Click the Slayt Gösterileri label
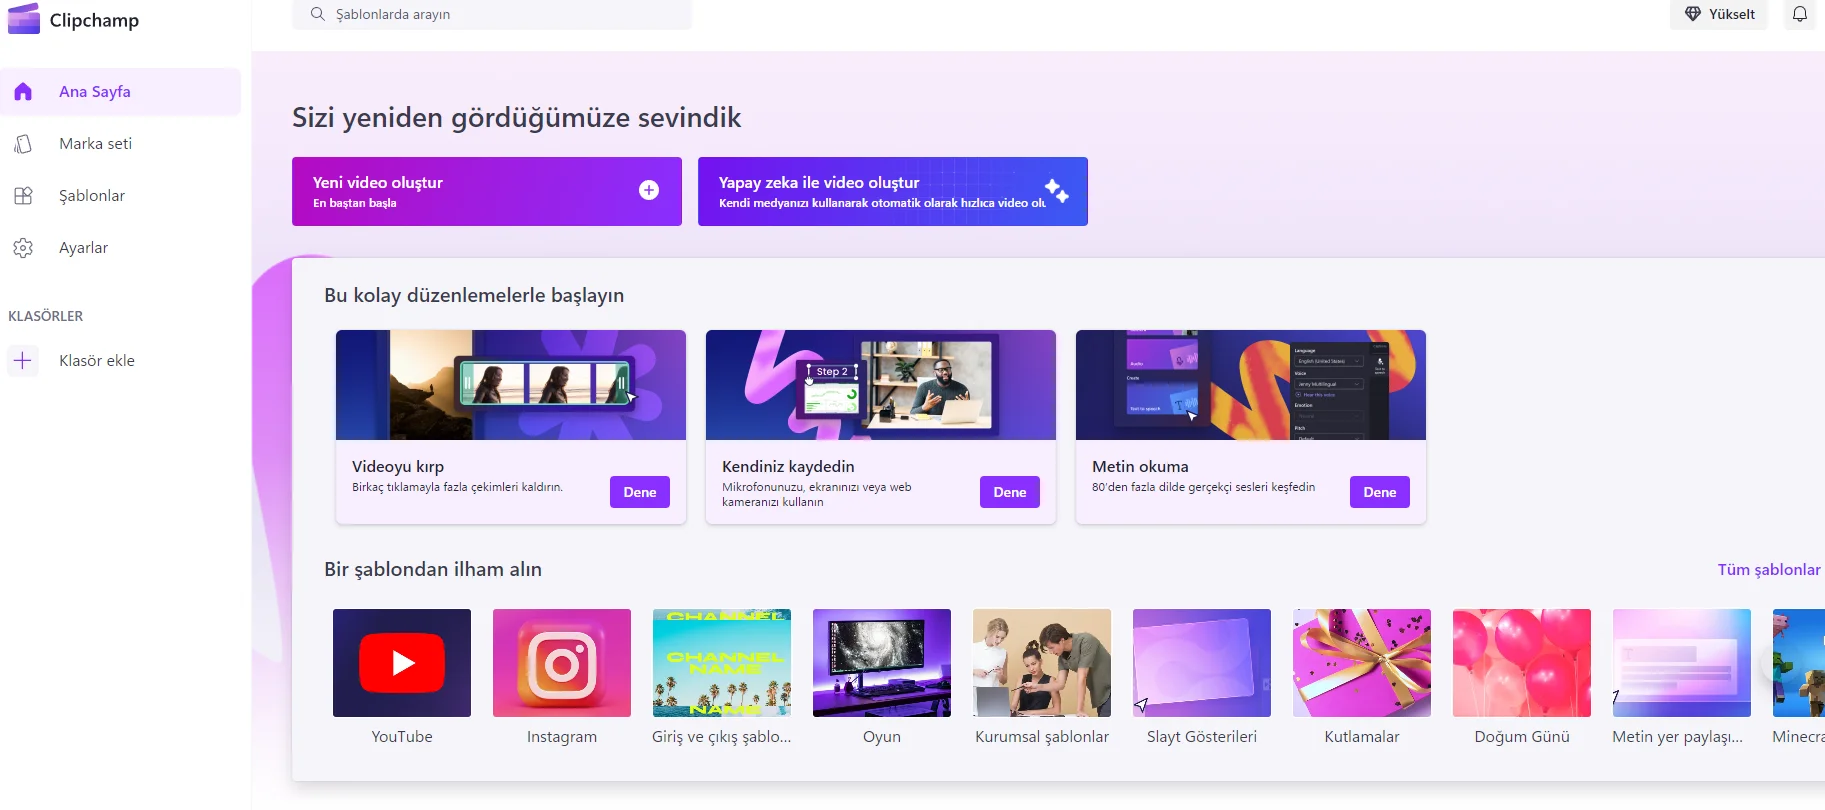The width and height of the screenshot is (1825, 810). (1202, 737)
